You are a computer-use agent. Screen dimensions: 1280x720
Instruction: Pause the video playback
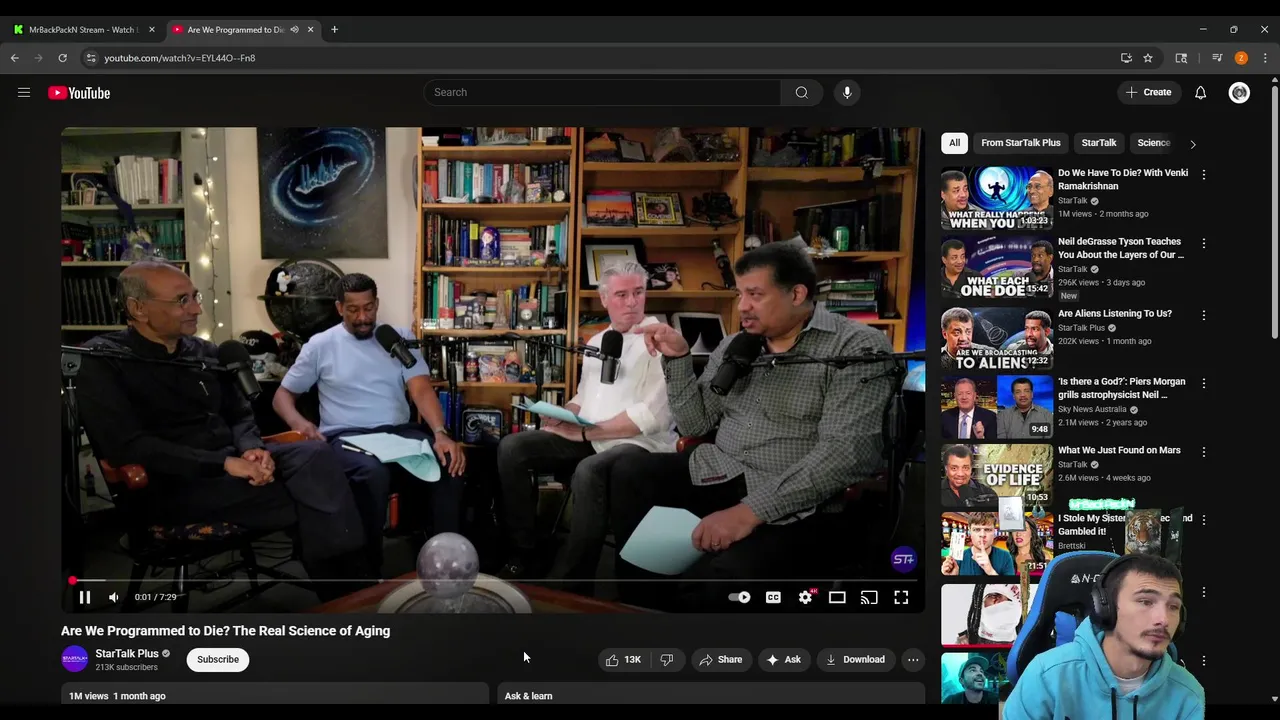(84, 597)
